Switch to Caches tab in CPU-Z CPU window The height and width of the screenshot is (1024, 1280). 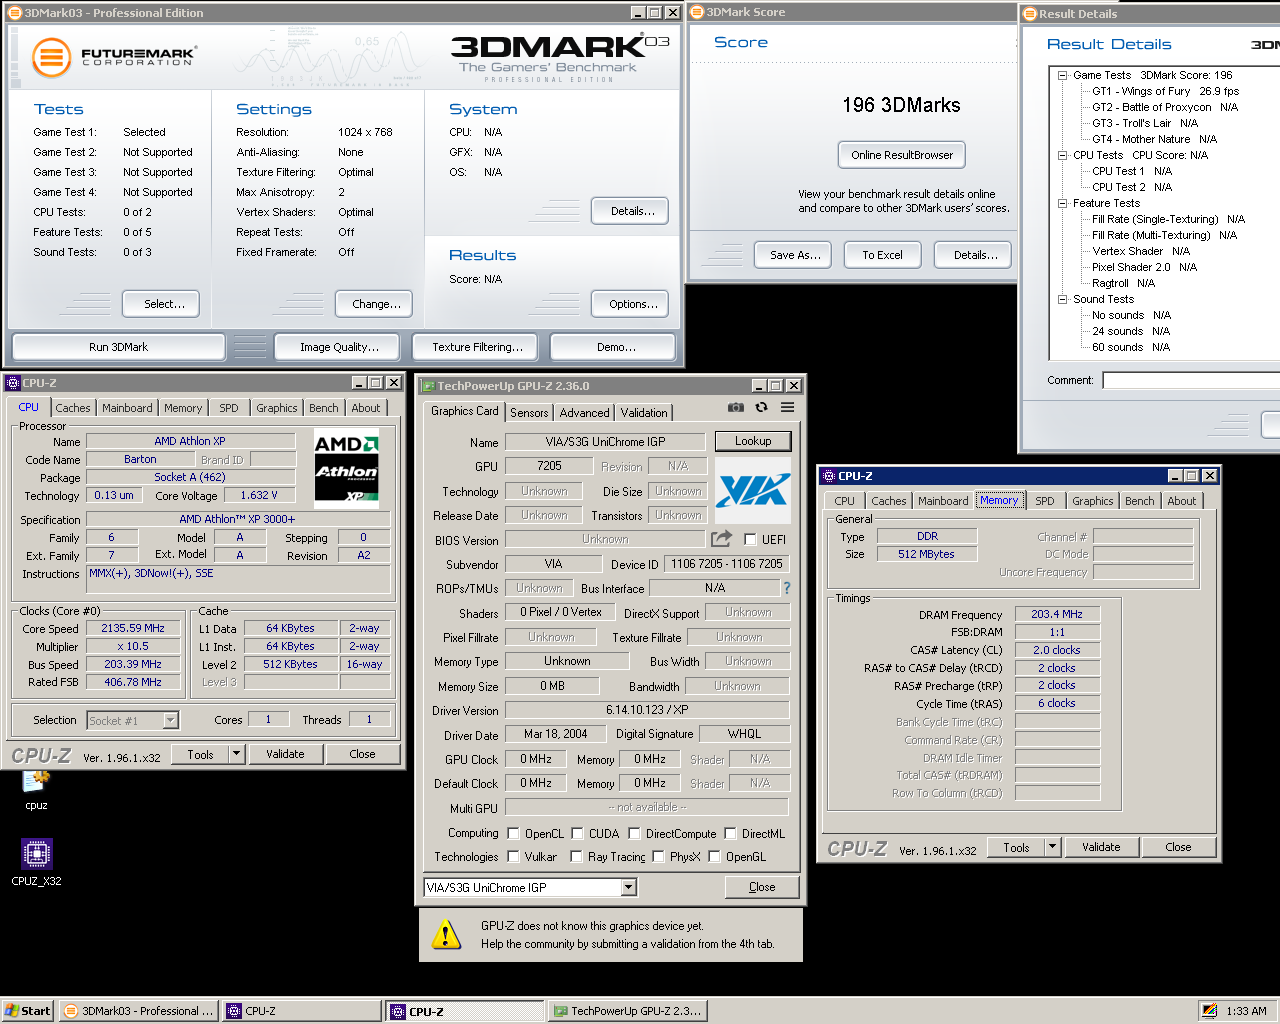[x=73, y=408]
